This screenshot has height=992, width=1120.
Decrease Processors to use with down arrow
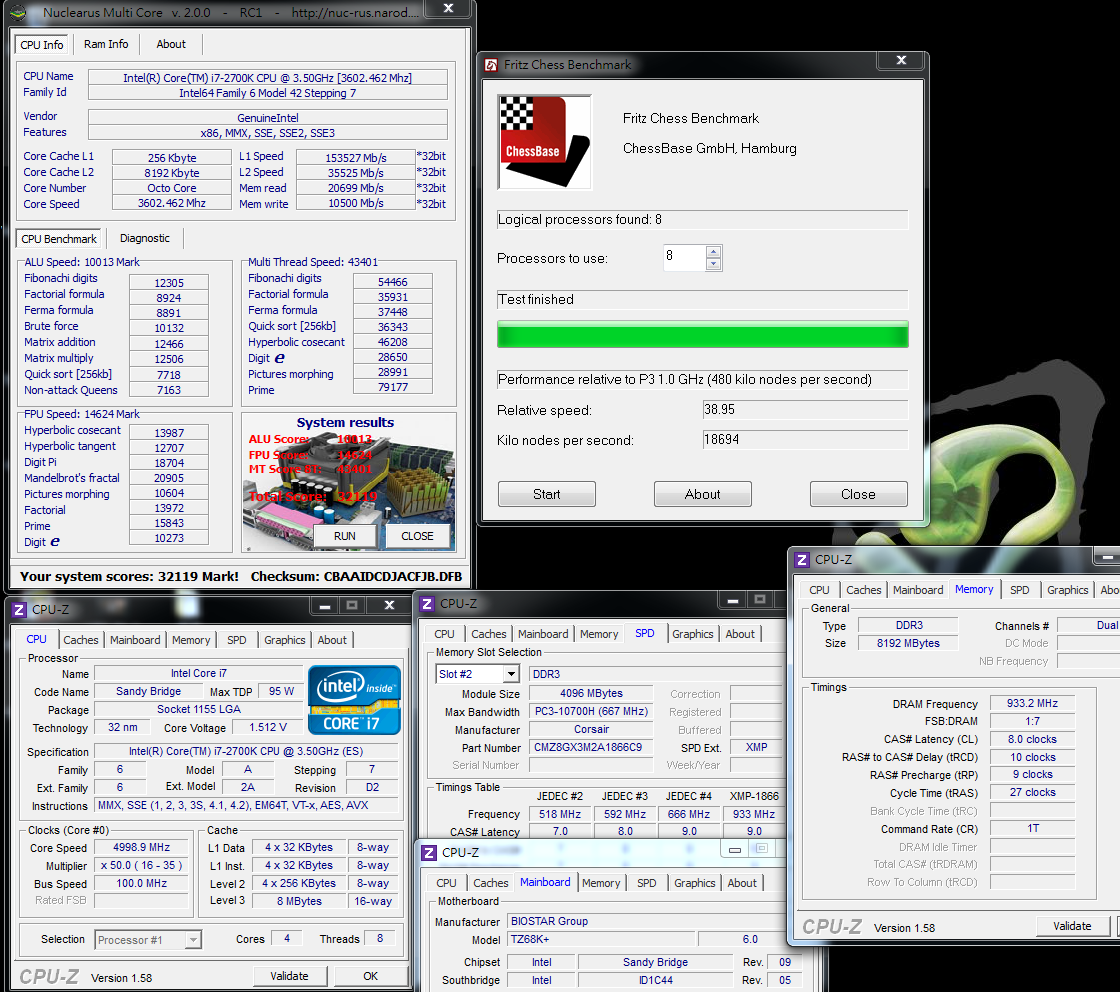tap(713, 264)
